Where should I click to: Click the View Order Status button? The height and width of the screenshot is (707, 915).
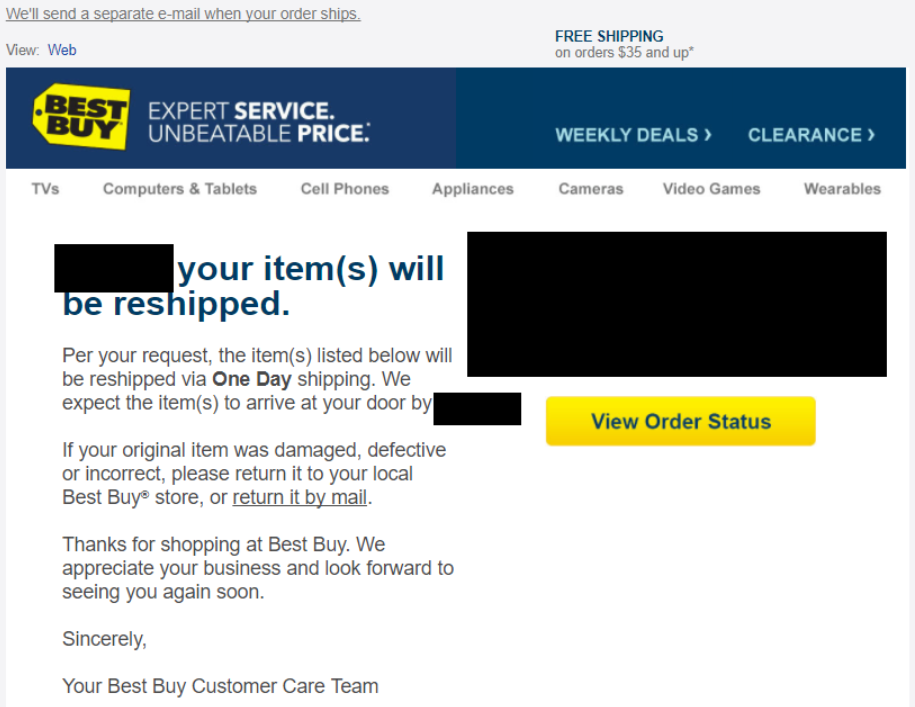[680, 421]
